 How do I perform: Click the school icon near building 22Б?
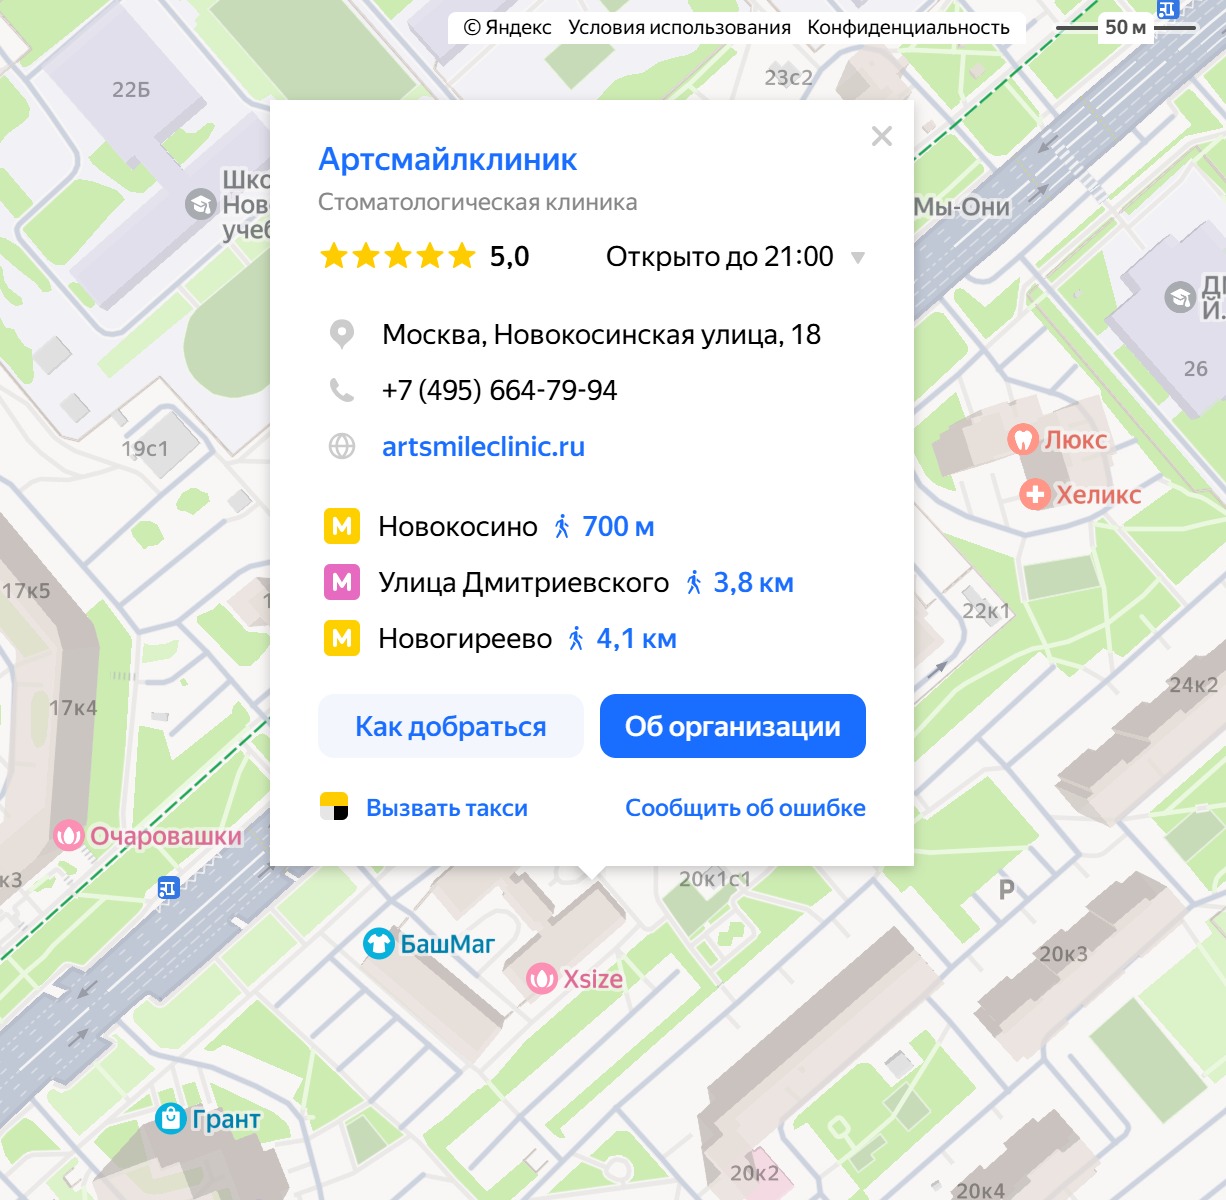pyautogui.click(x=201, y=205)
